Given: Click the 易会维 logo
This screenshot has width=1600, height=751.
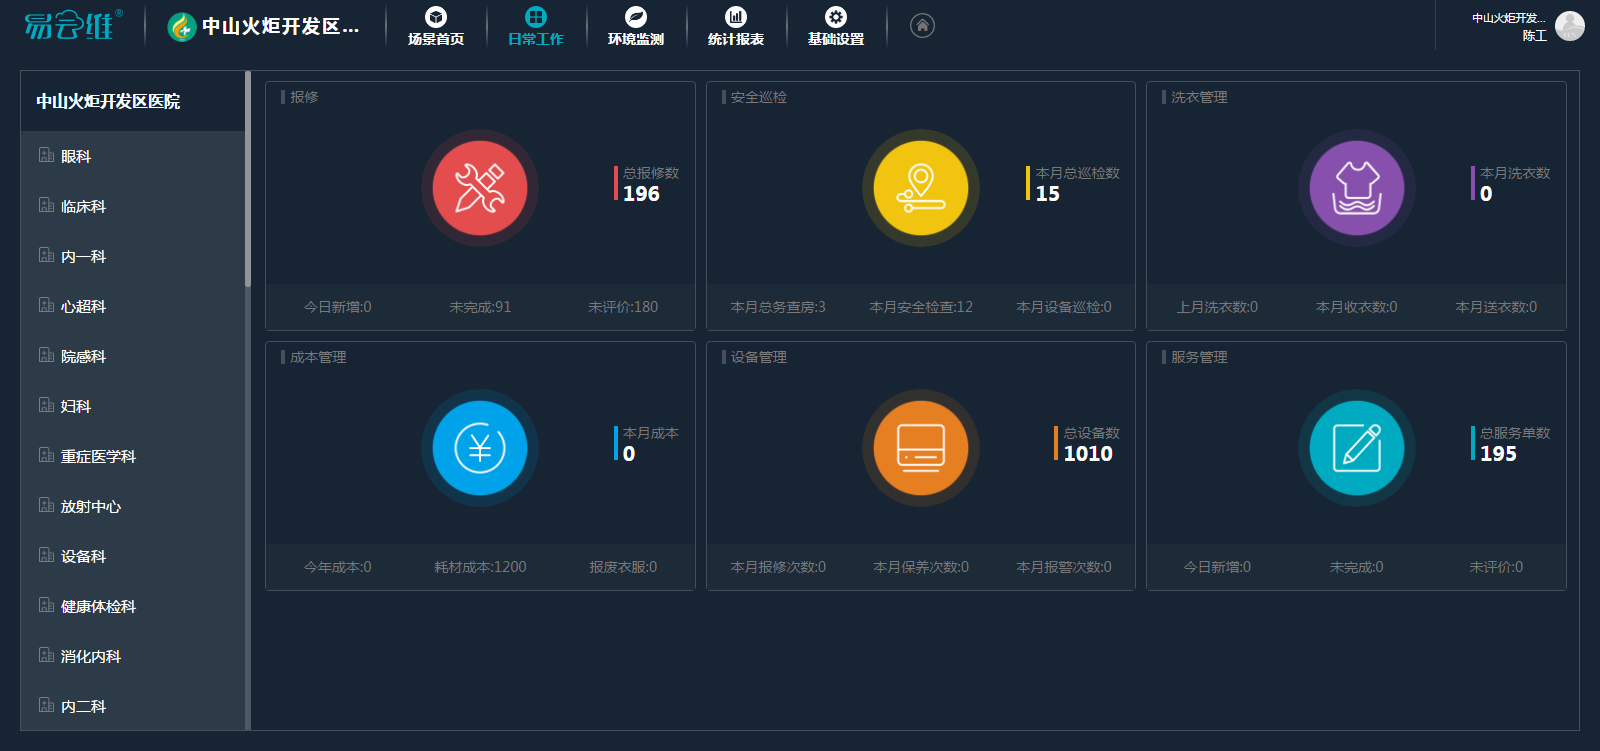Looking at the screenshot, I should [72, 25].
